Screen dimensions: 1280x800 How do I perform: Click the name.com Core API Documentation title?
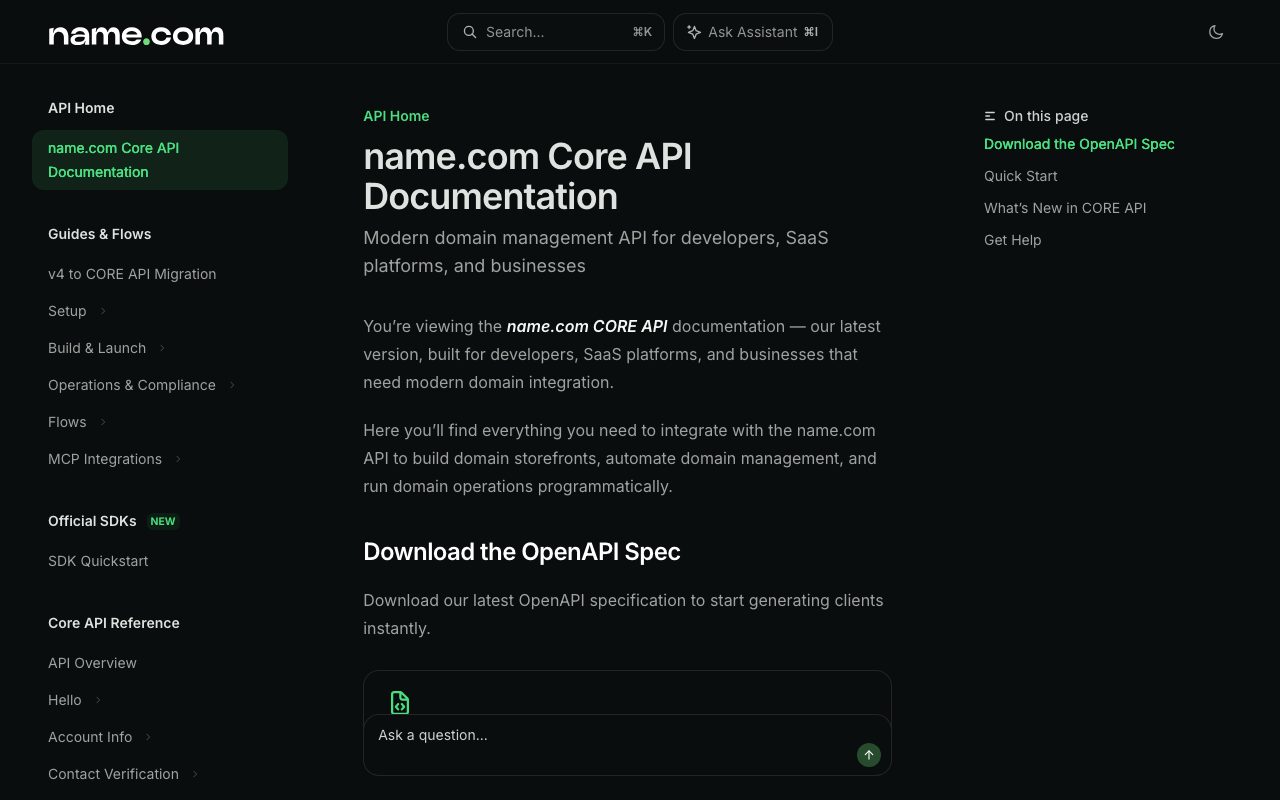coord(528,176)
